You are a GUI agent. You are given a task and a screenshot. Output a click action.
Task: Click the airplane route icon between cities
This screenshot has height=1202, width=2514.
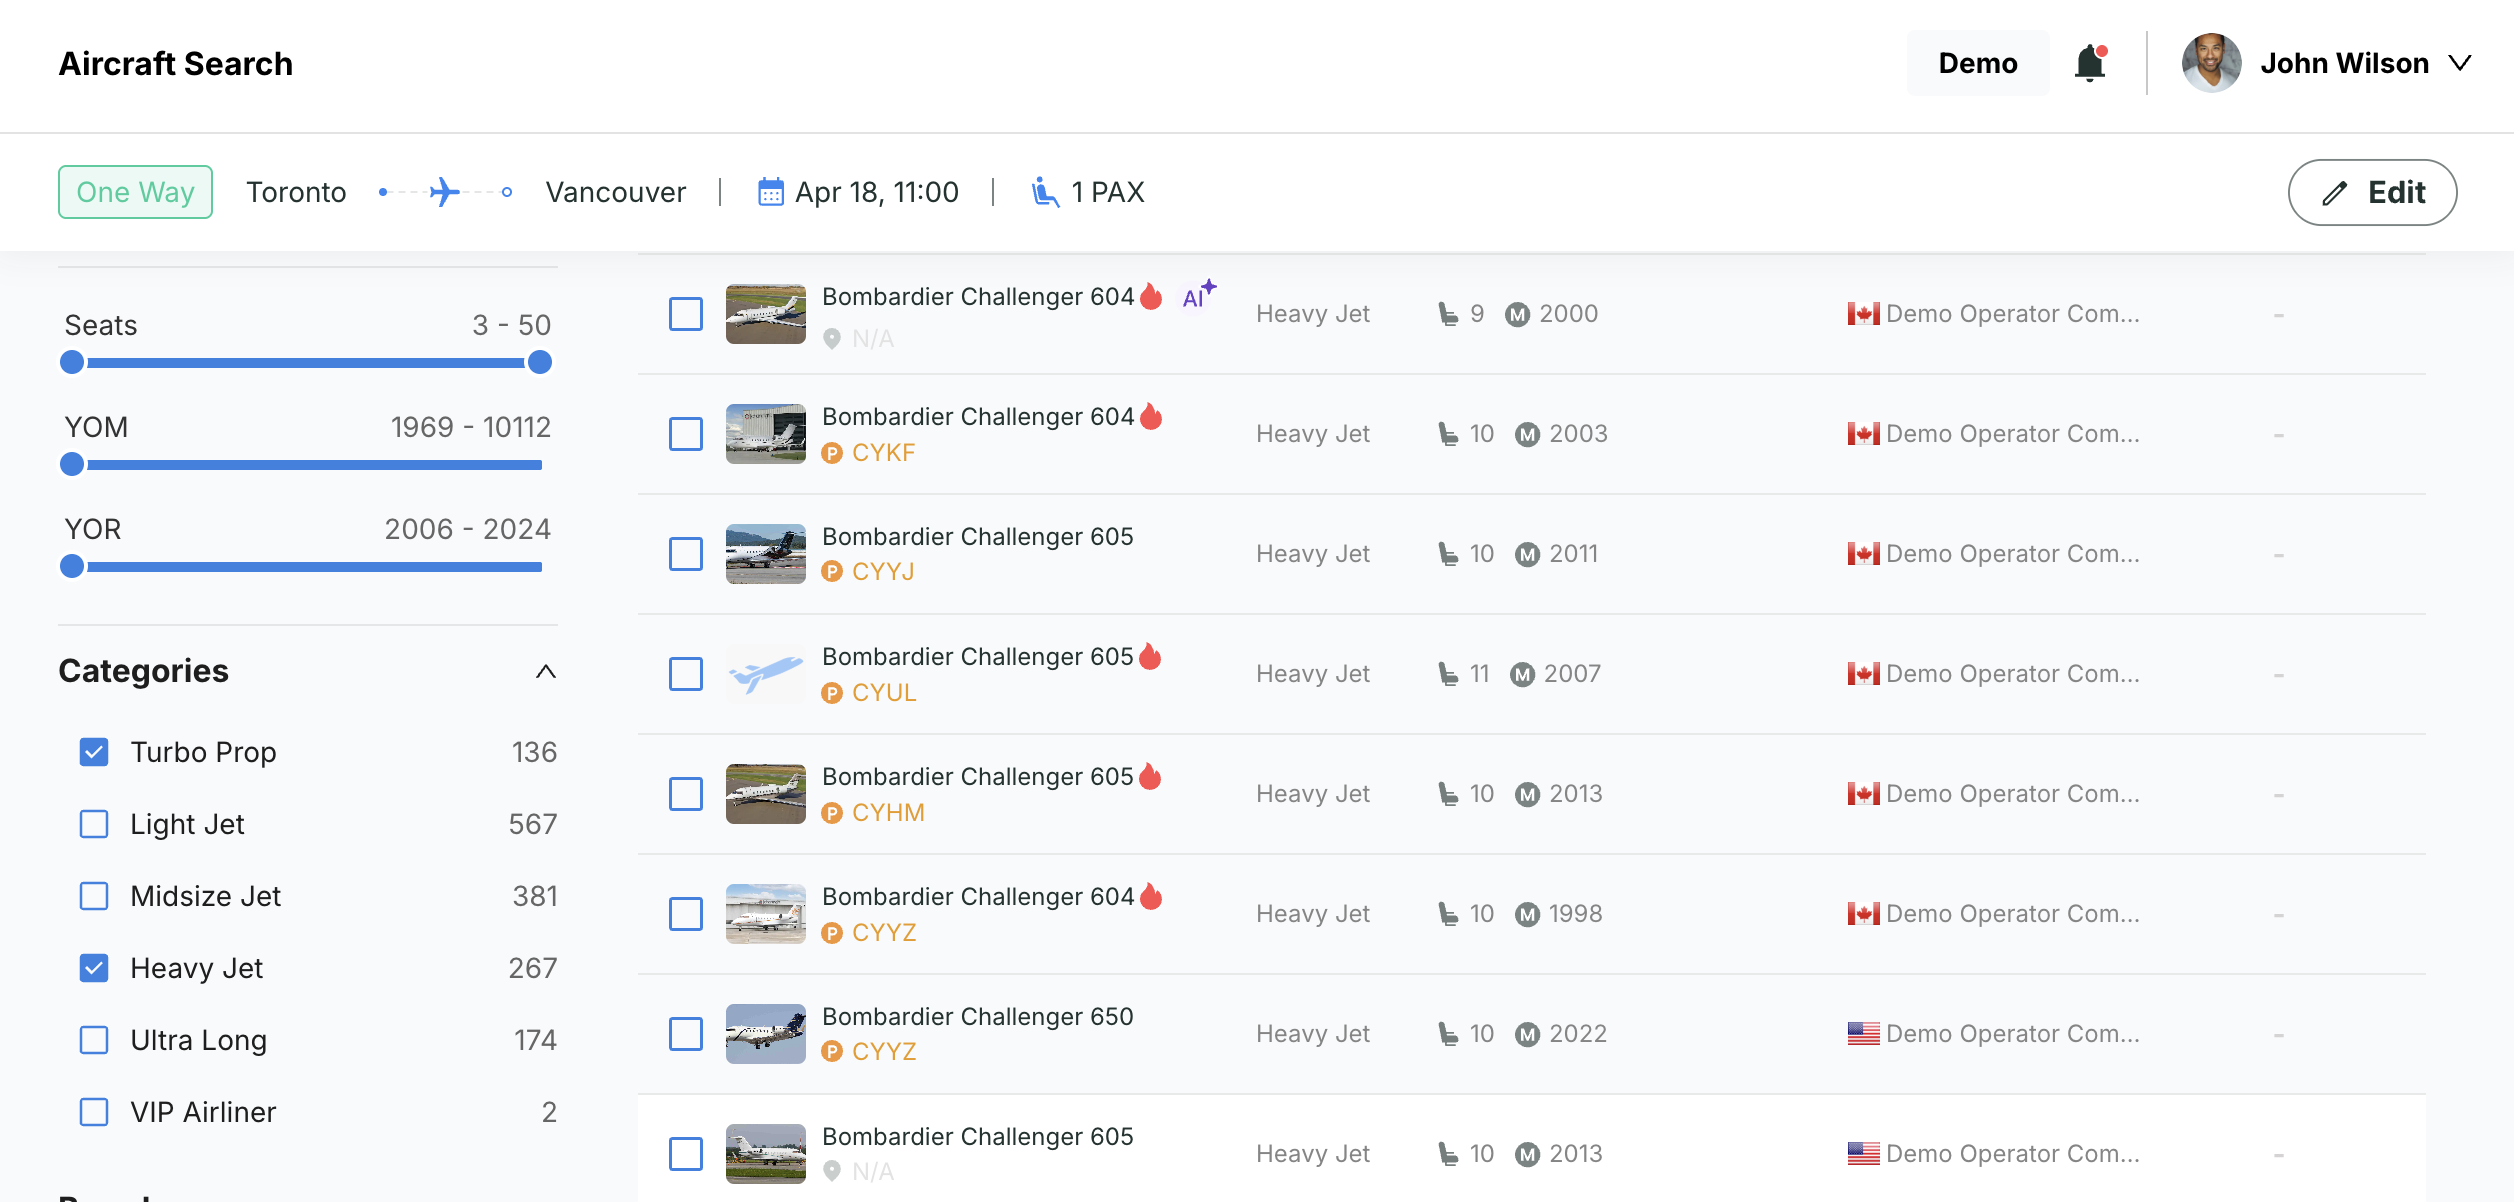445,191
